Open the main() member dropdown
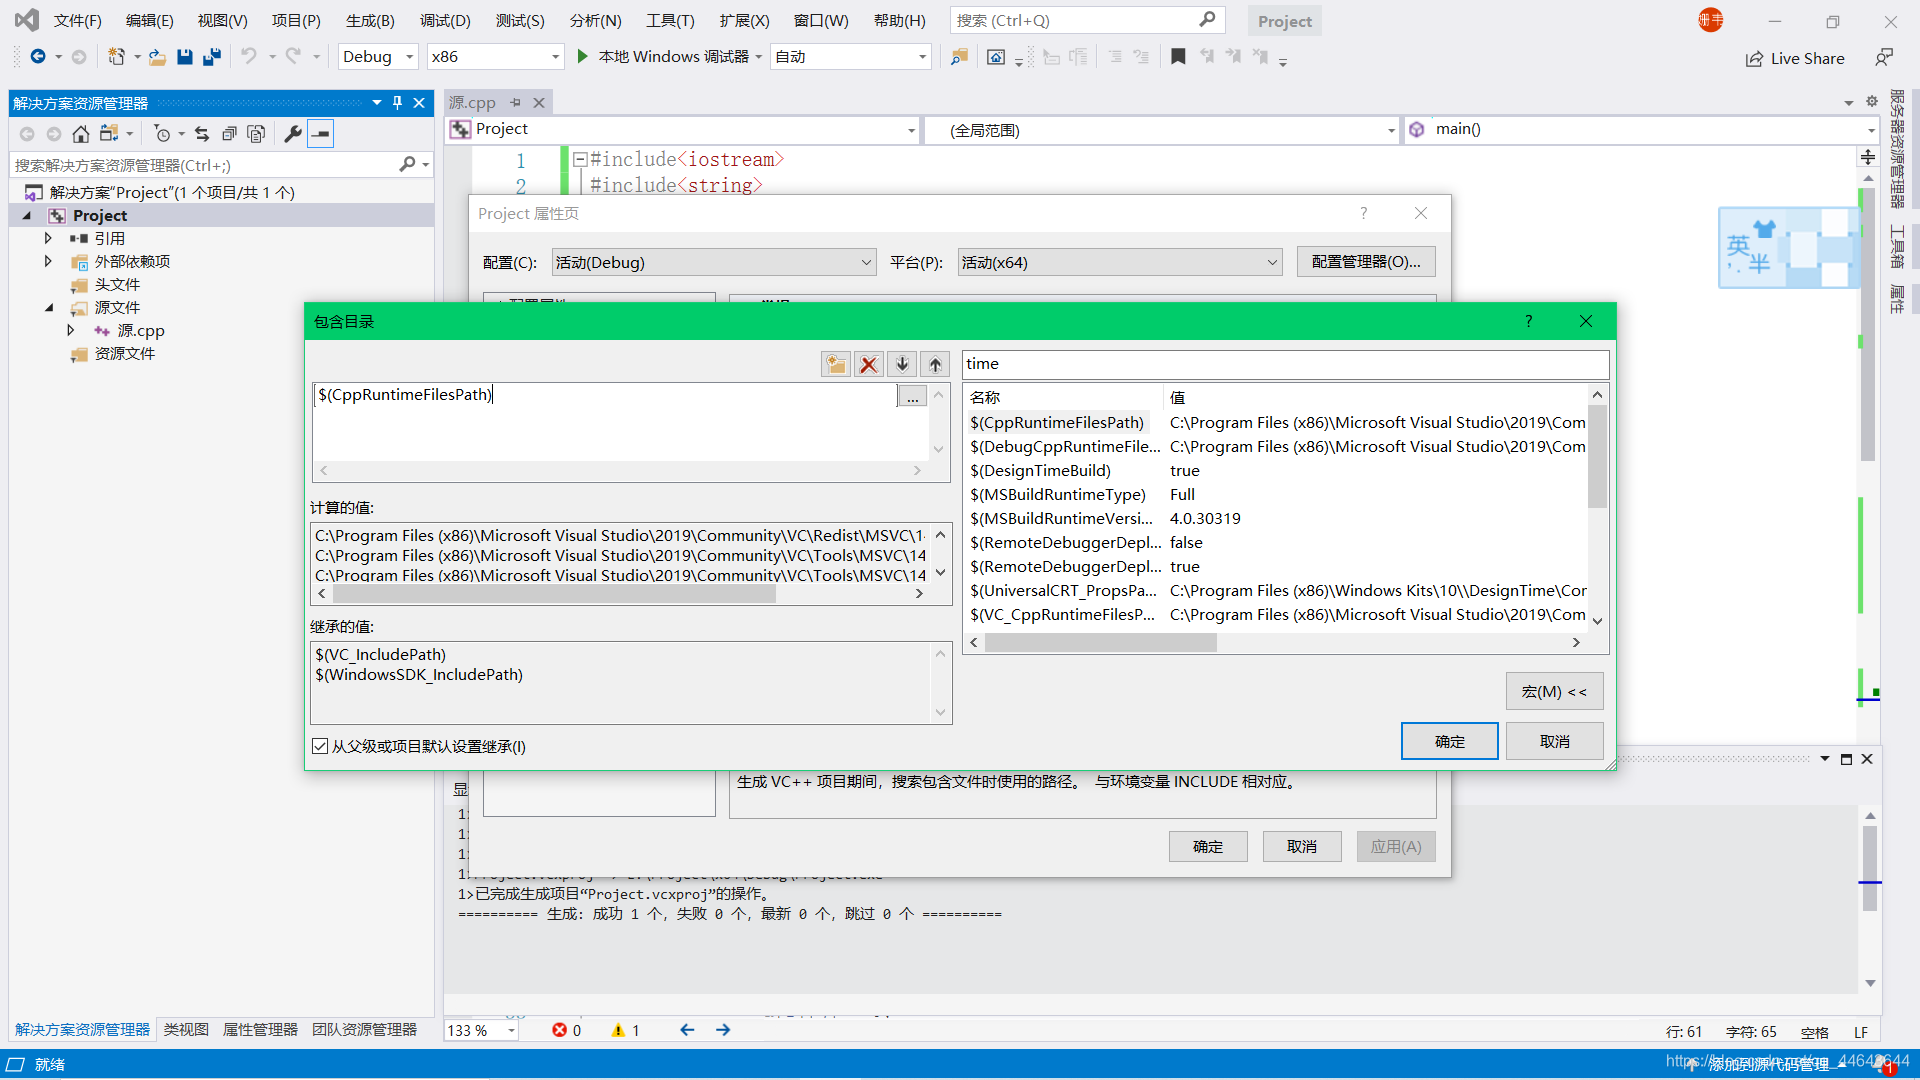The height and width of the screenshot is (1080, 1920). click(1642, 130)
